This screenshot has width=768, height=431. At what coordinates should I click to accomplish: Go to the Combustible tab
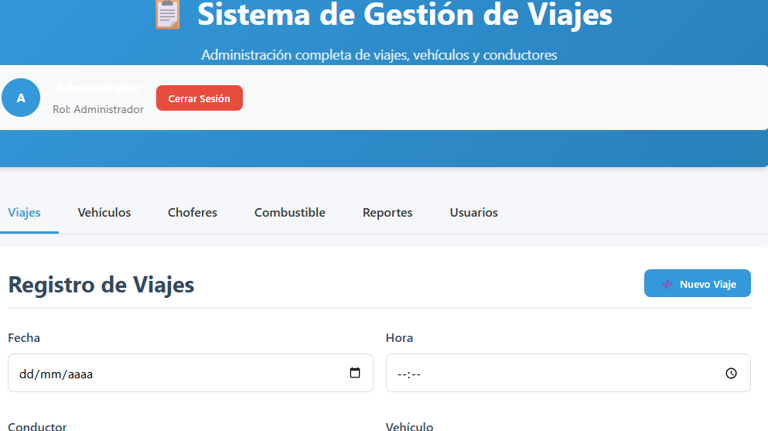coord(289,213)
